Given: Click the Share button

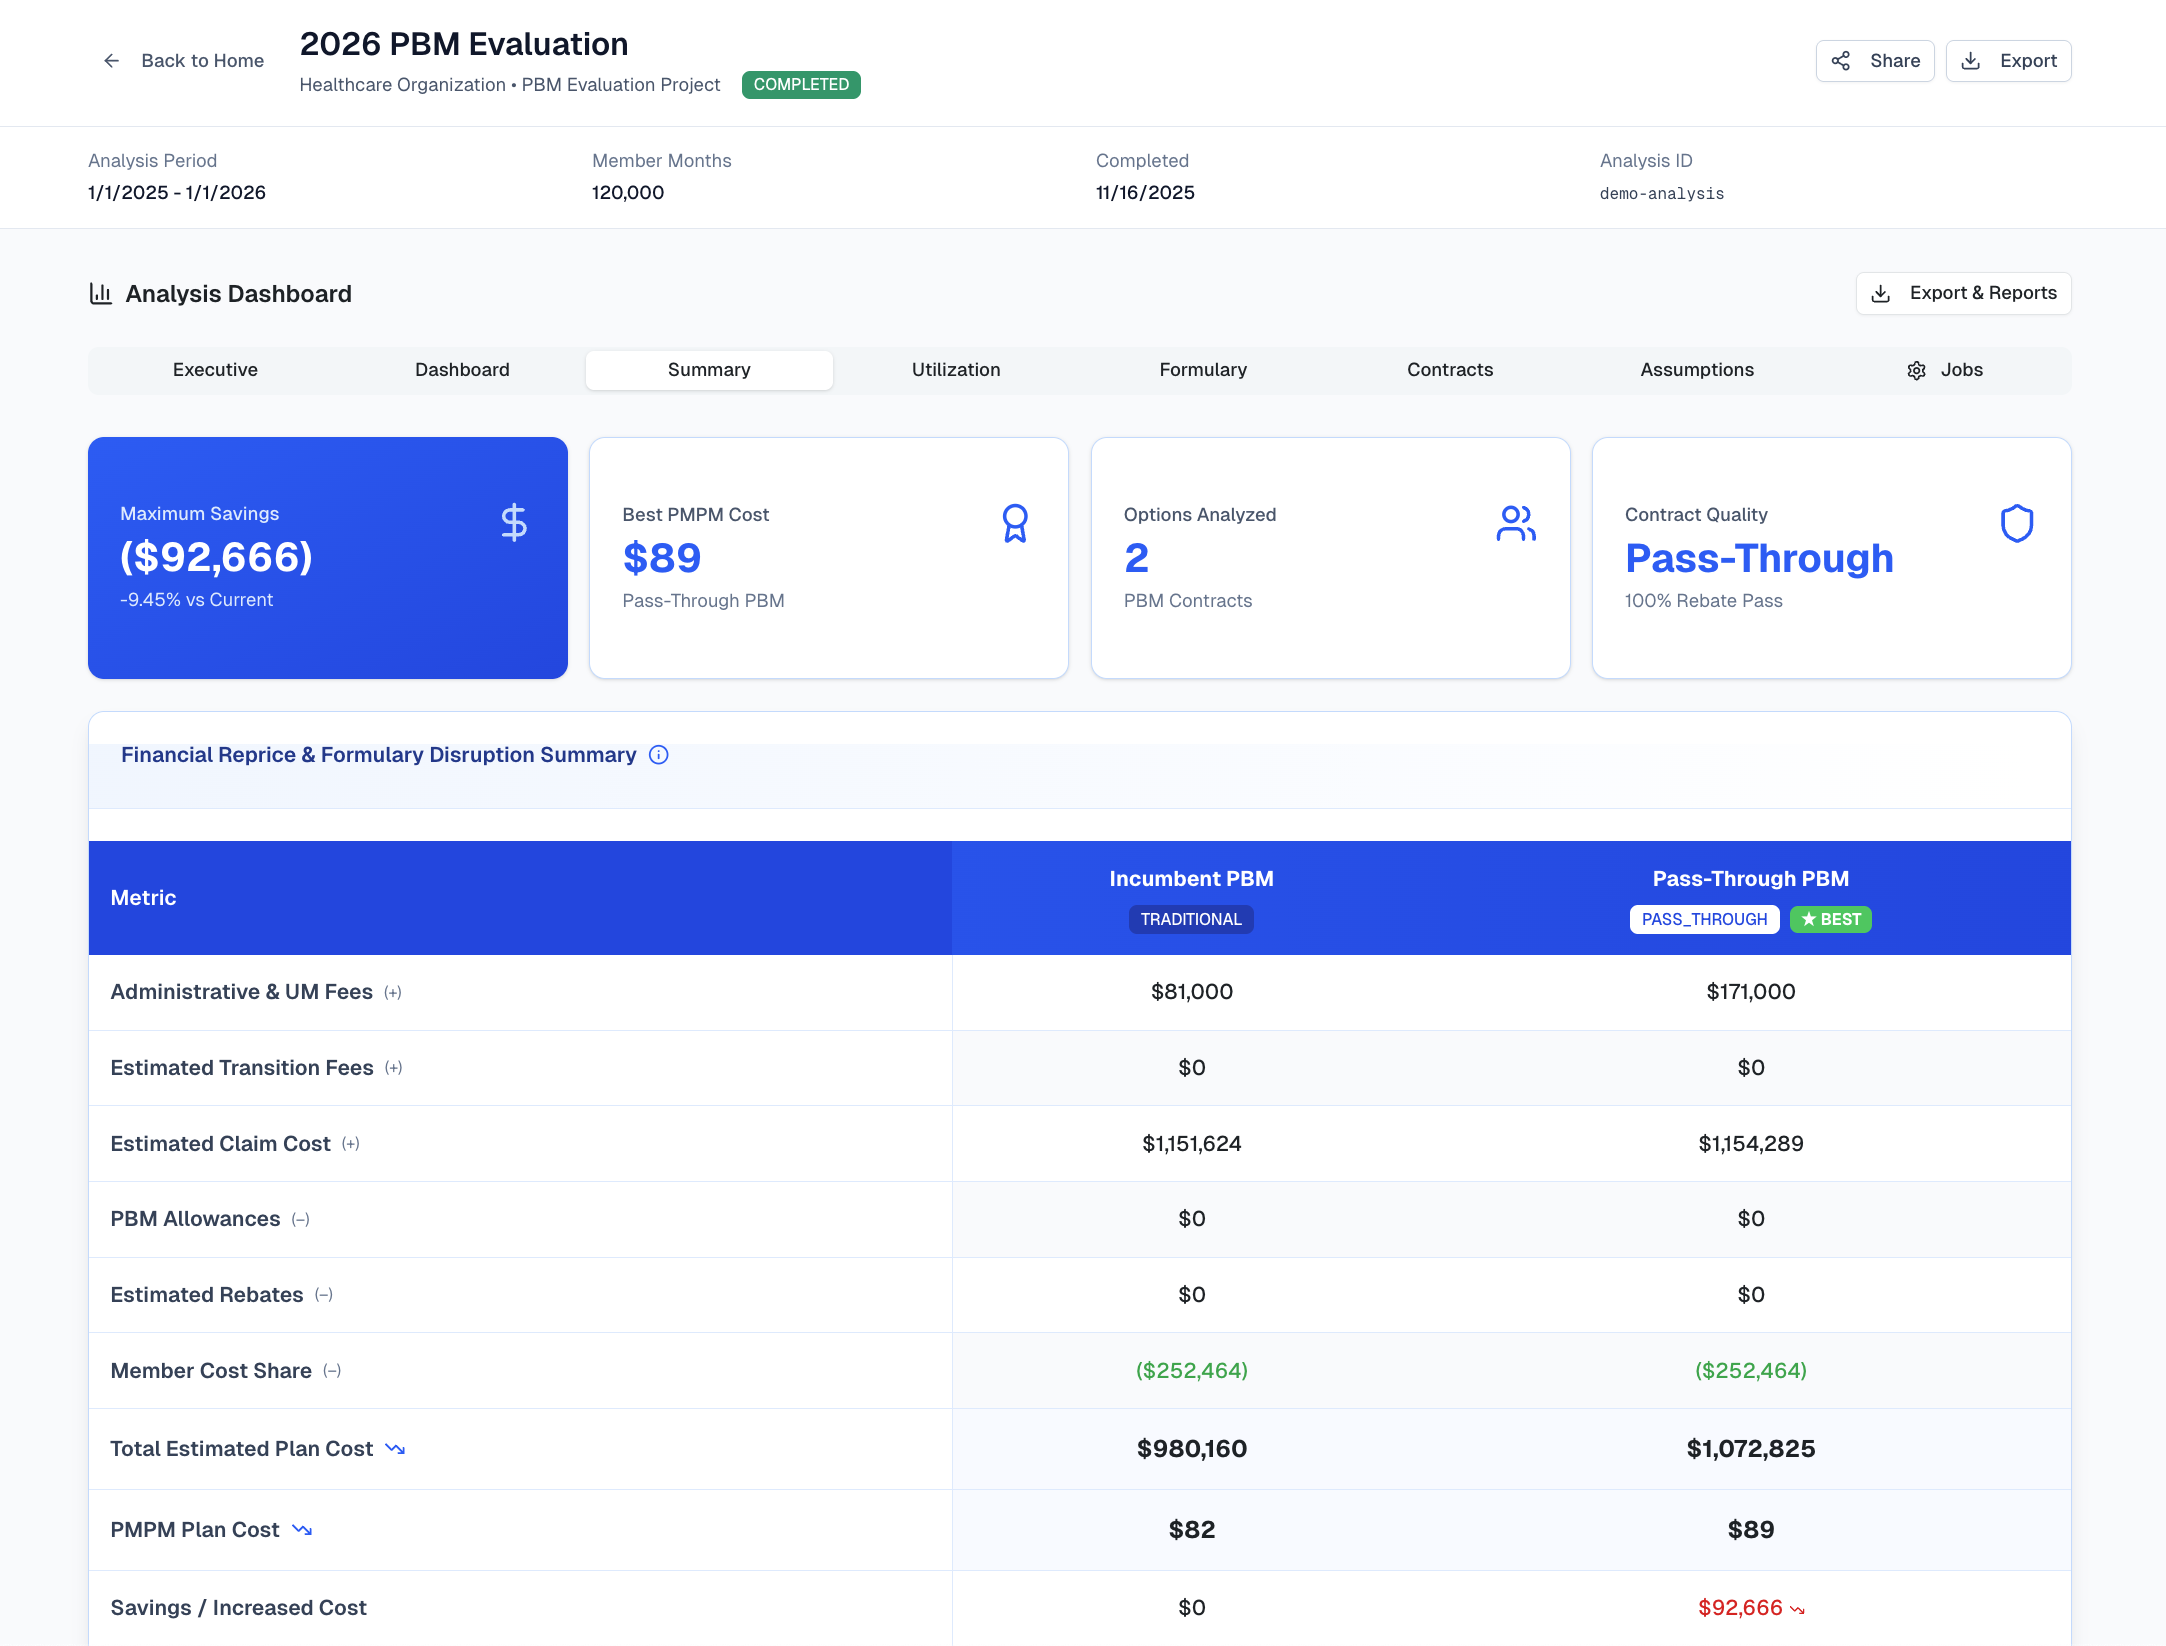Looking at the screenshot, I should coord(1875,61).
